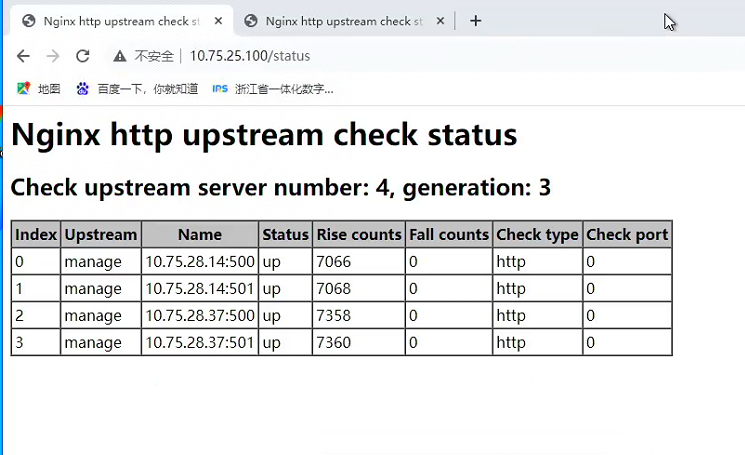745x455 pixels.
Task: Click the Nginx http upstream check status heading
Action: pyautogui.click(x=264, y=135)
